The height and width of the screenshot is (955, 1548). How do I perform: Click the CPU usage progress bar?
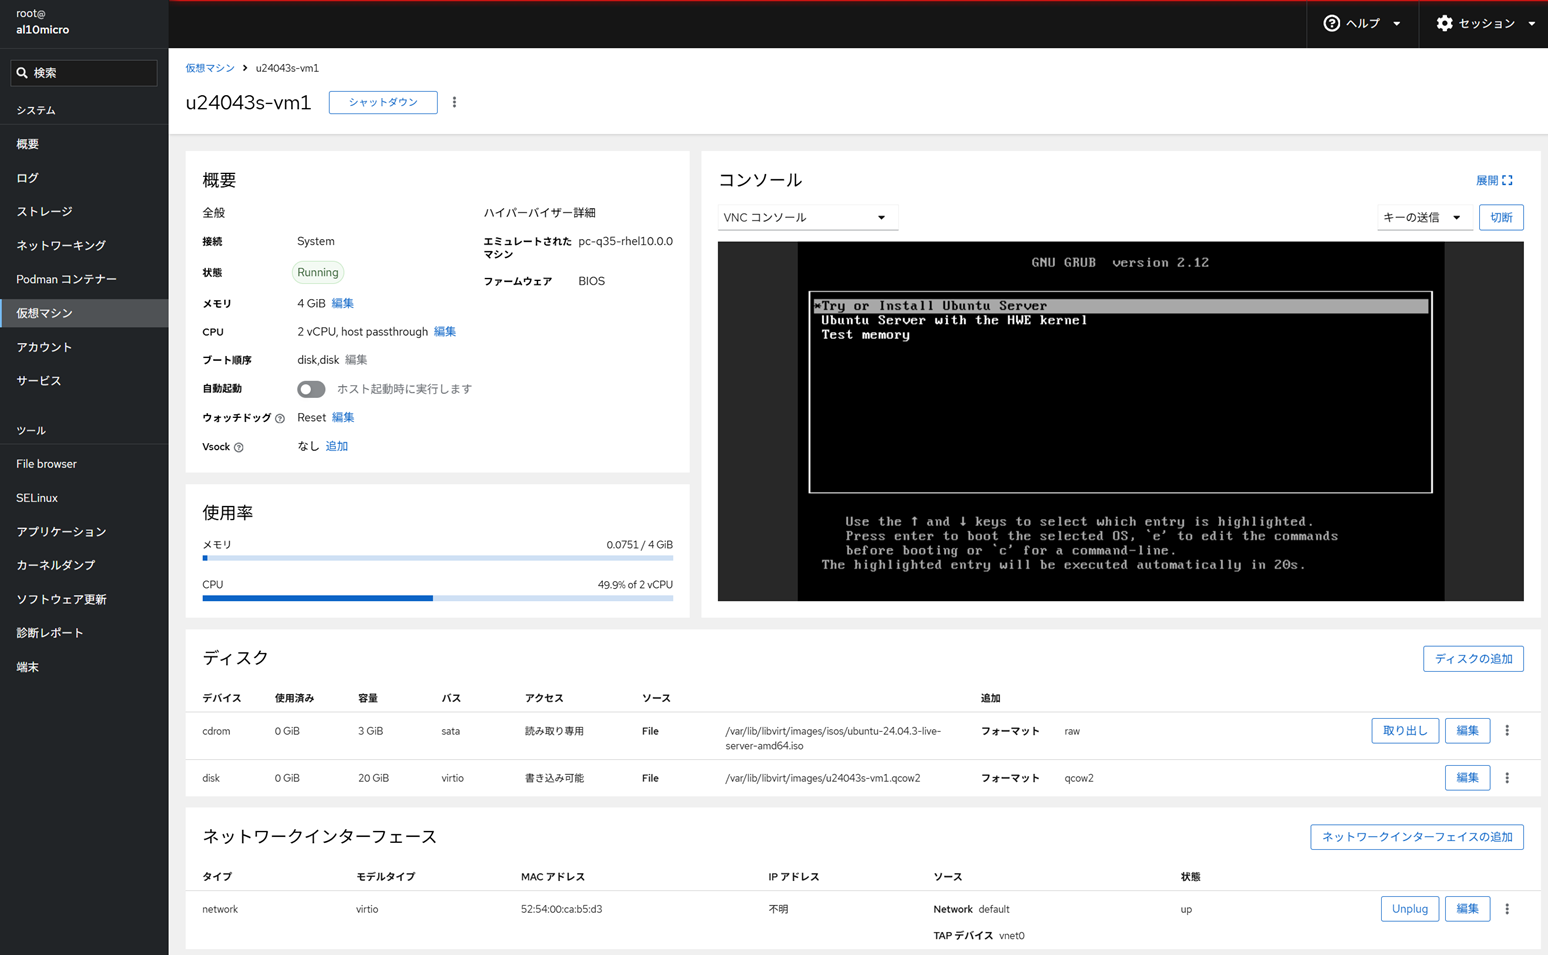click(x=437, y=598)
